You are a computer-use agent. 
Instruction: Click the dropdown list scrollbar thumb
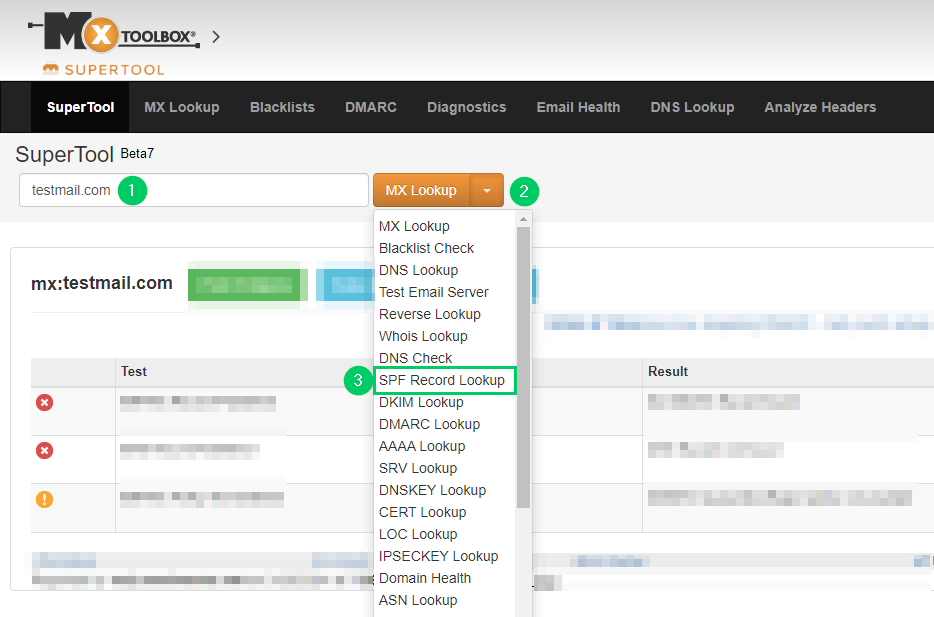coord(524,367)
